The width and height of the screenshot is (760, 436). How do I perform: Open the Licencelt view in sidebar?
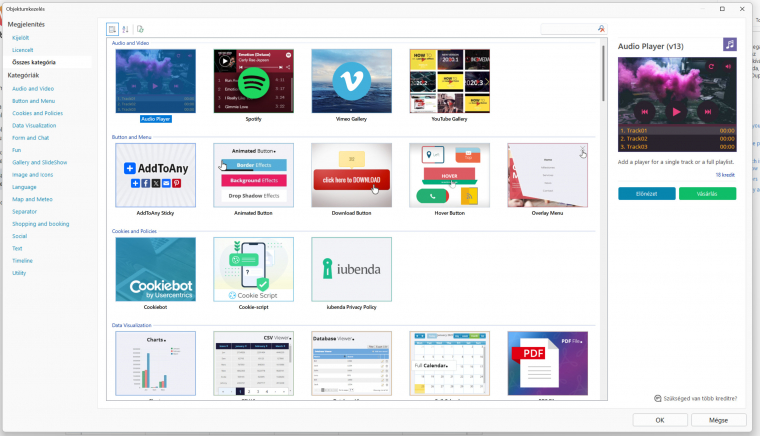[23, 49]
